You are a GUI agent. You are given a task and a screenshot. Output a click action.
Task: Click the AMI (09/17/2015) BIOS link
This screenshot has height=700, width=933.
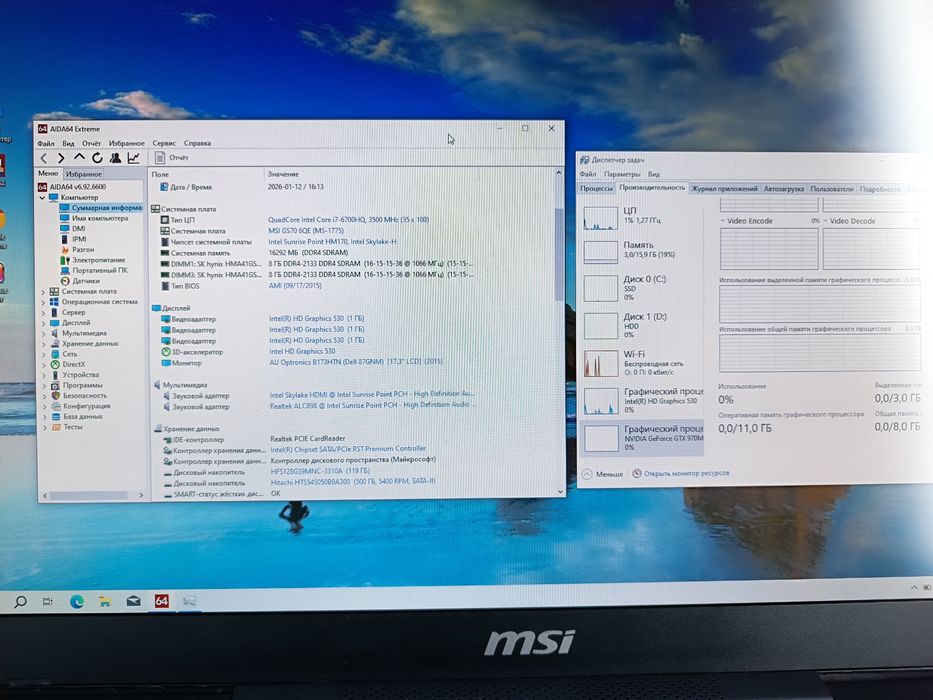click(295, 286)
